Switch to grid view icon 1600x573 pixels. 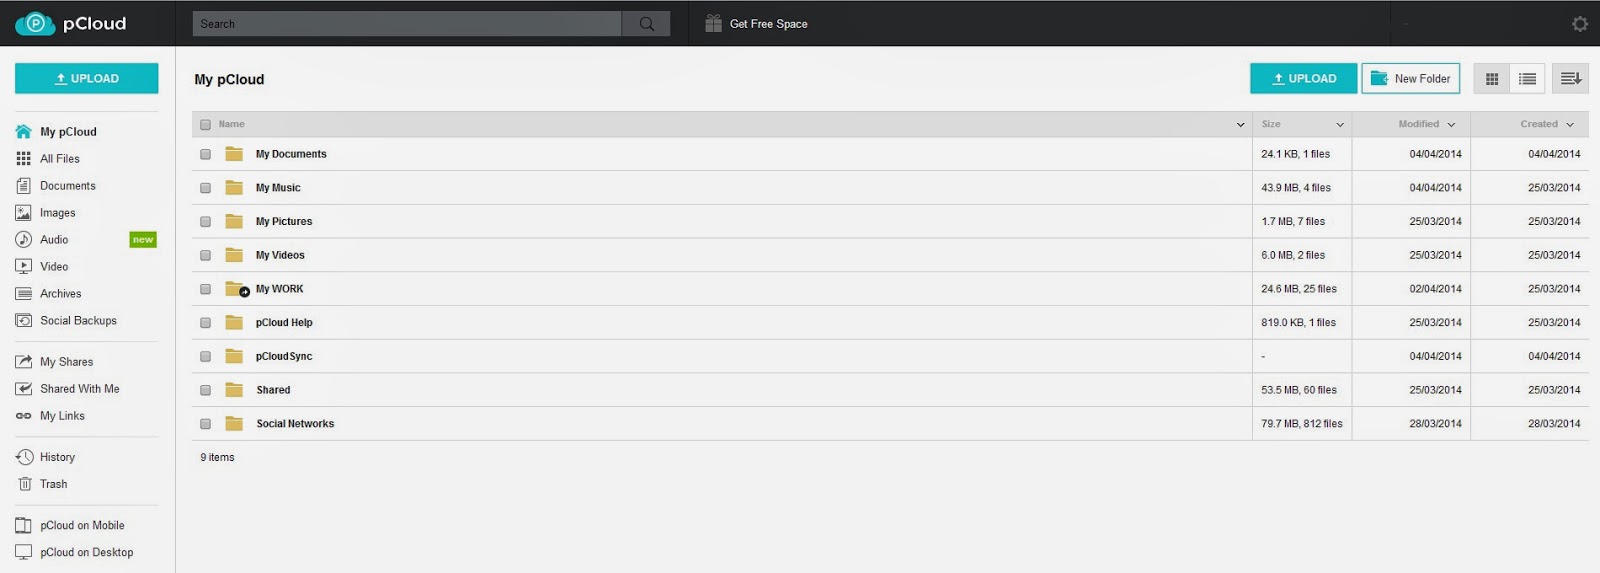[x=1492, y=79]
